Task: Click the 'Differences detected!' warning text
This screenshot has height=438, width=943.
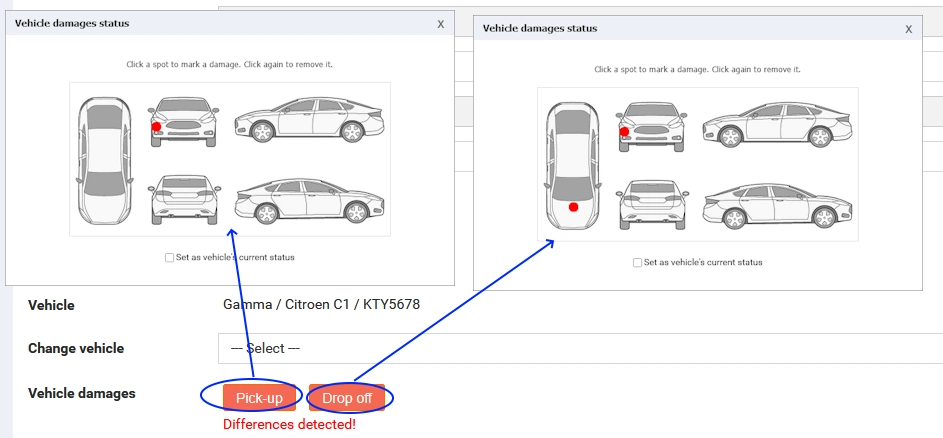Action: 289,424
